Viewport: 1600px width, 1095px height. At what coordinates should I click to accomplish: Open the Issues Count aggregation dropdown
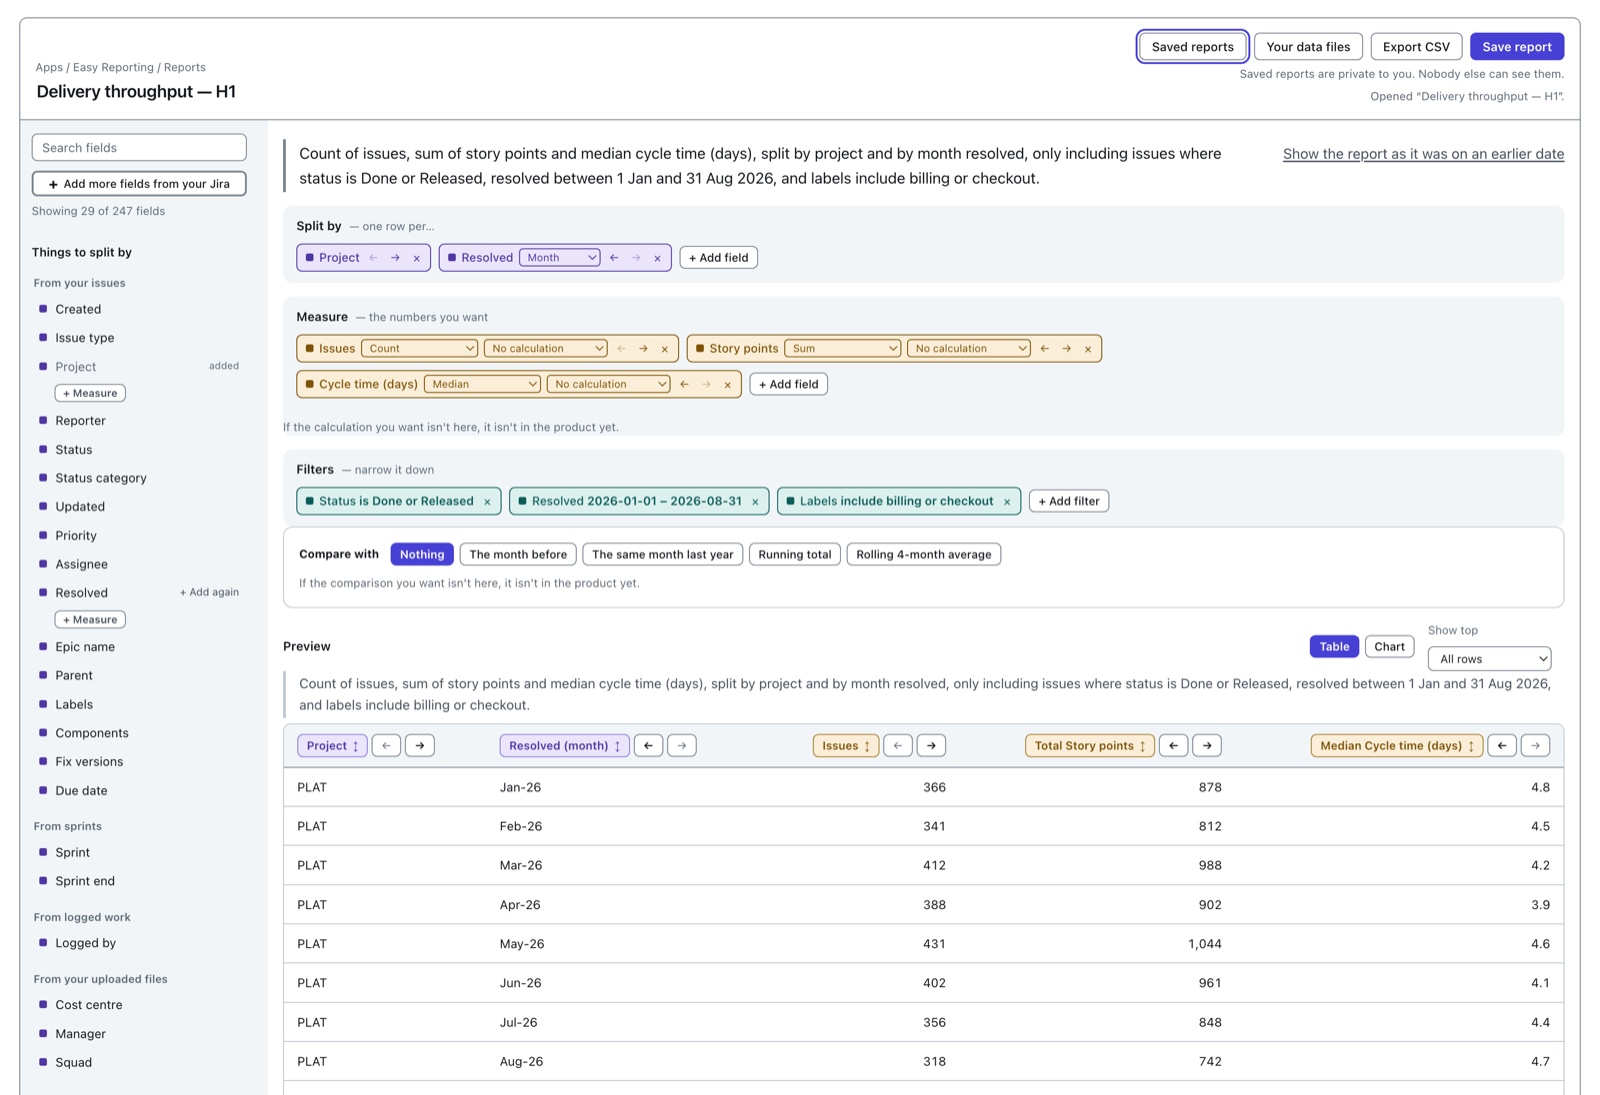pos(419,349)
